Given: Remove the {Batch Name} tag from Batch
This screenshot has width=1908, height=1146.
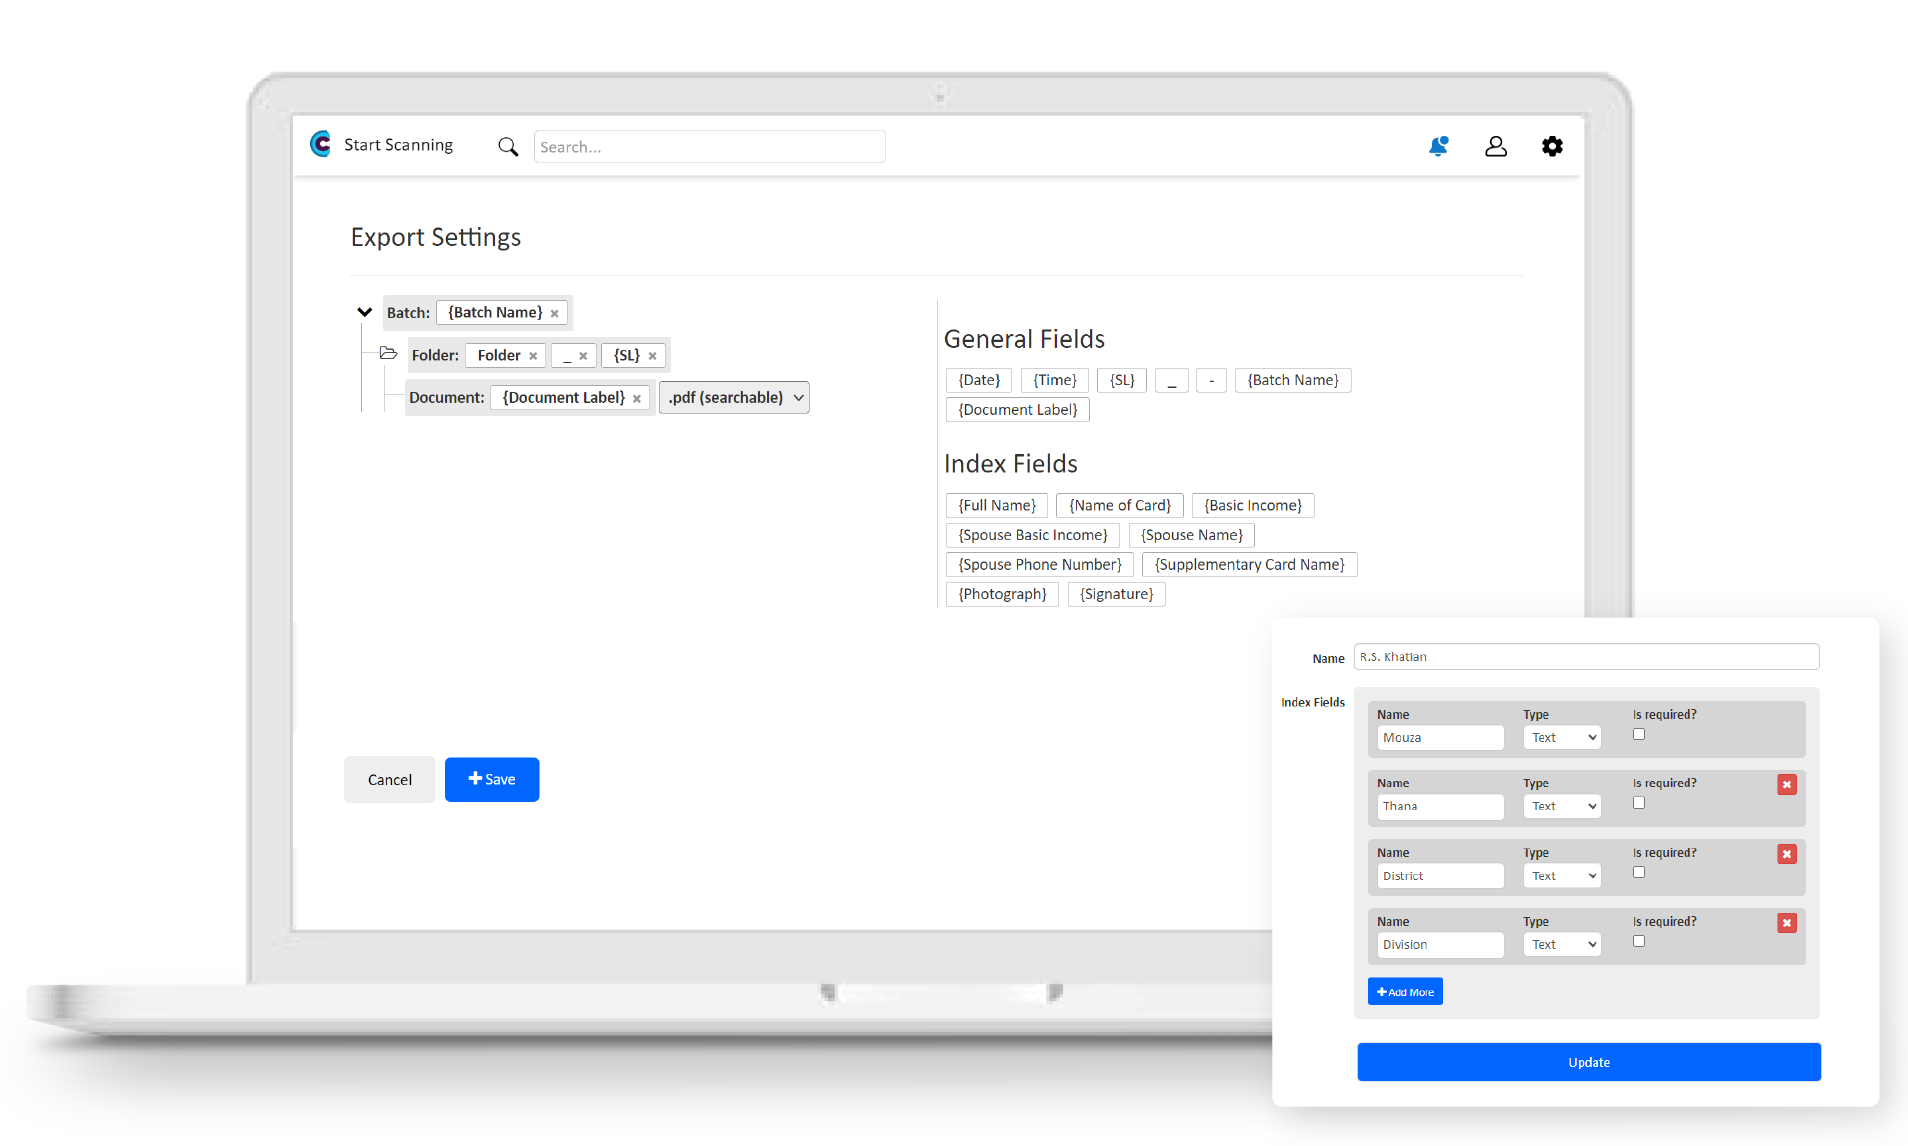Looking at the screenshot, I should [x=554, y=313].
